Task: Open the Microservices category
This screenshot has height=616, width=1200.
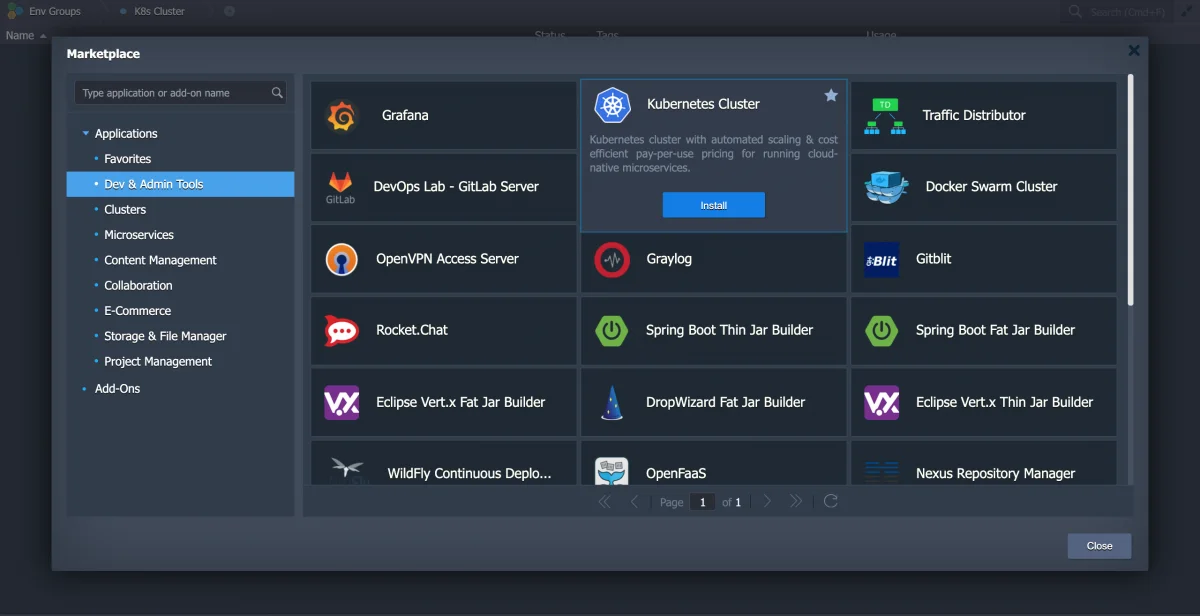Action: [x=139, y=235]
